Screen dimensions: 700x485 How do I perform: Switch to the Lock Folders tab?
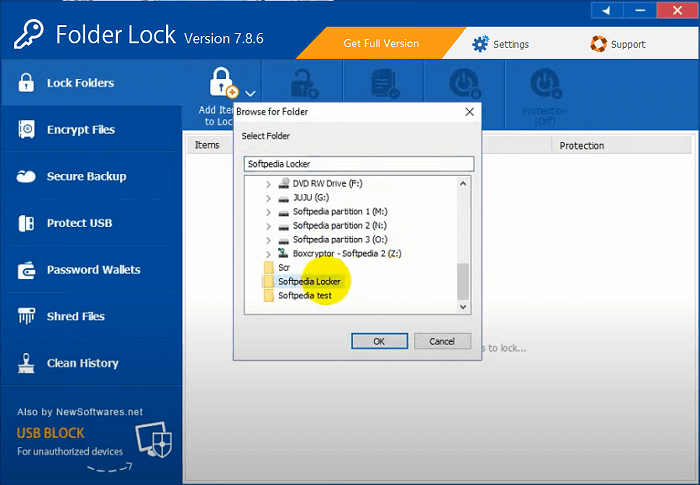point(80,83)
